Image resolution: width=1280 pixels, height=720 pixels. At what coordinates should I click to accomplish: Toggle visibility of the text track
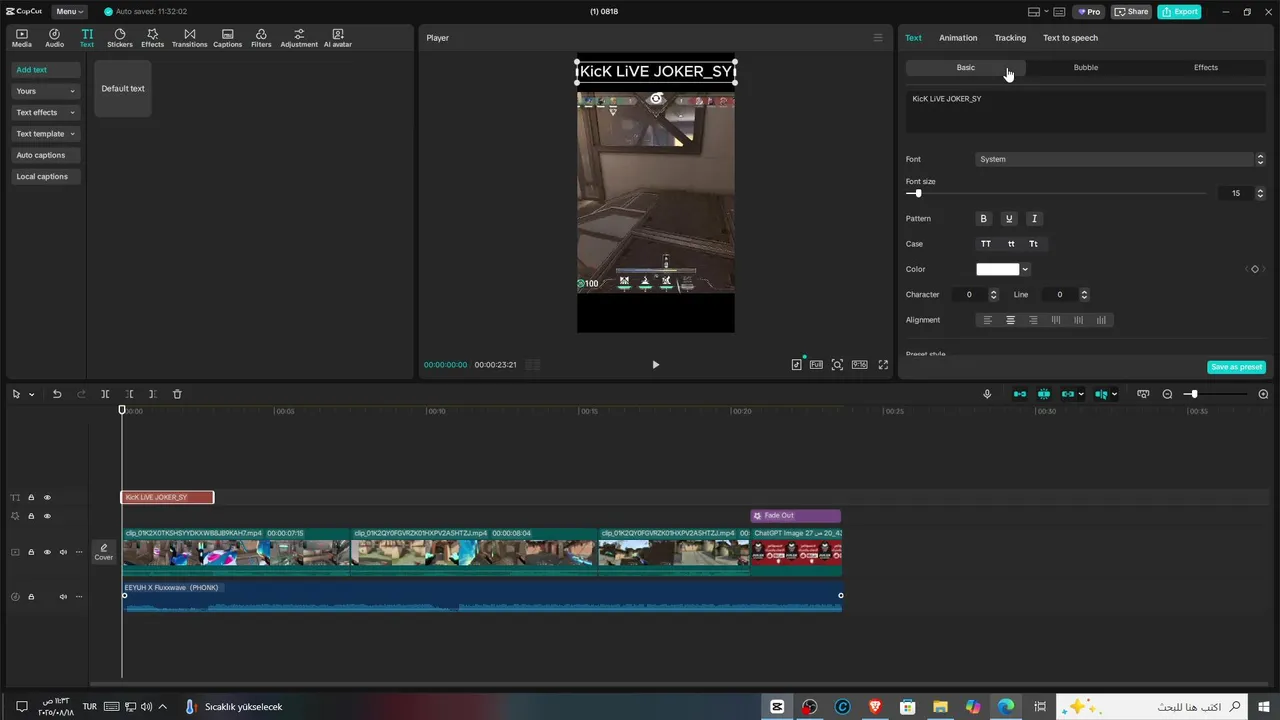(47, 497)
